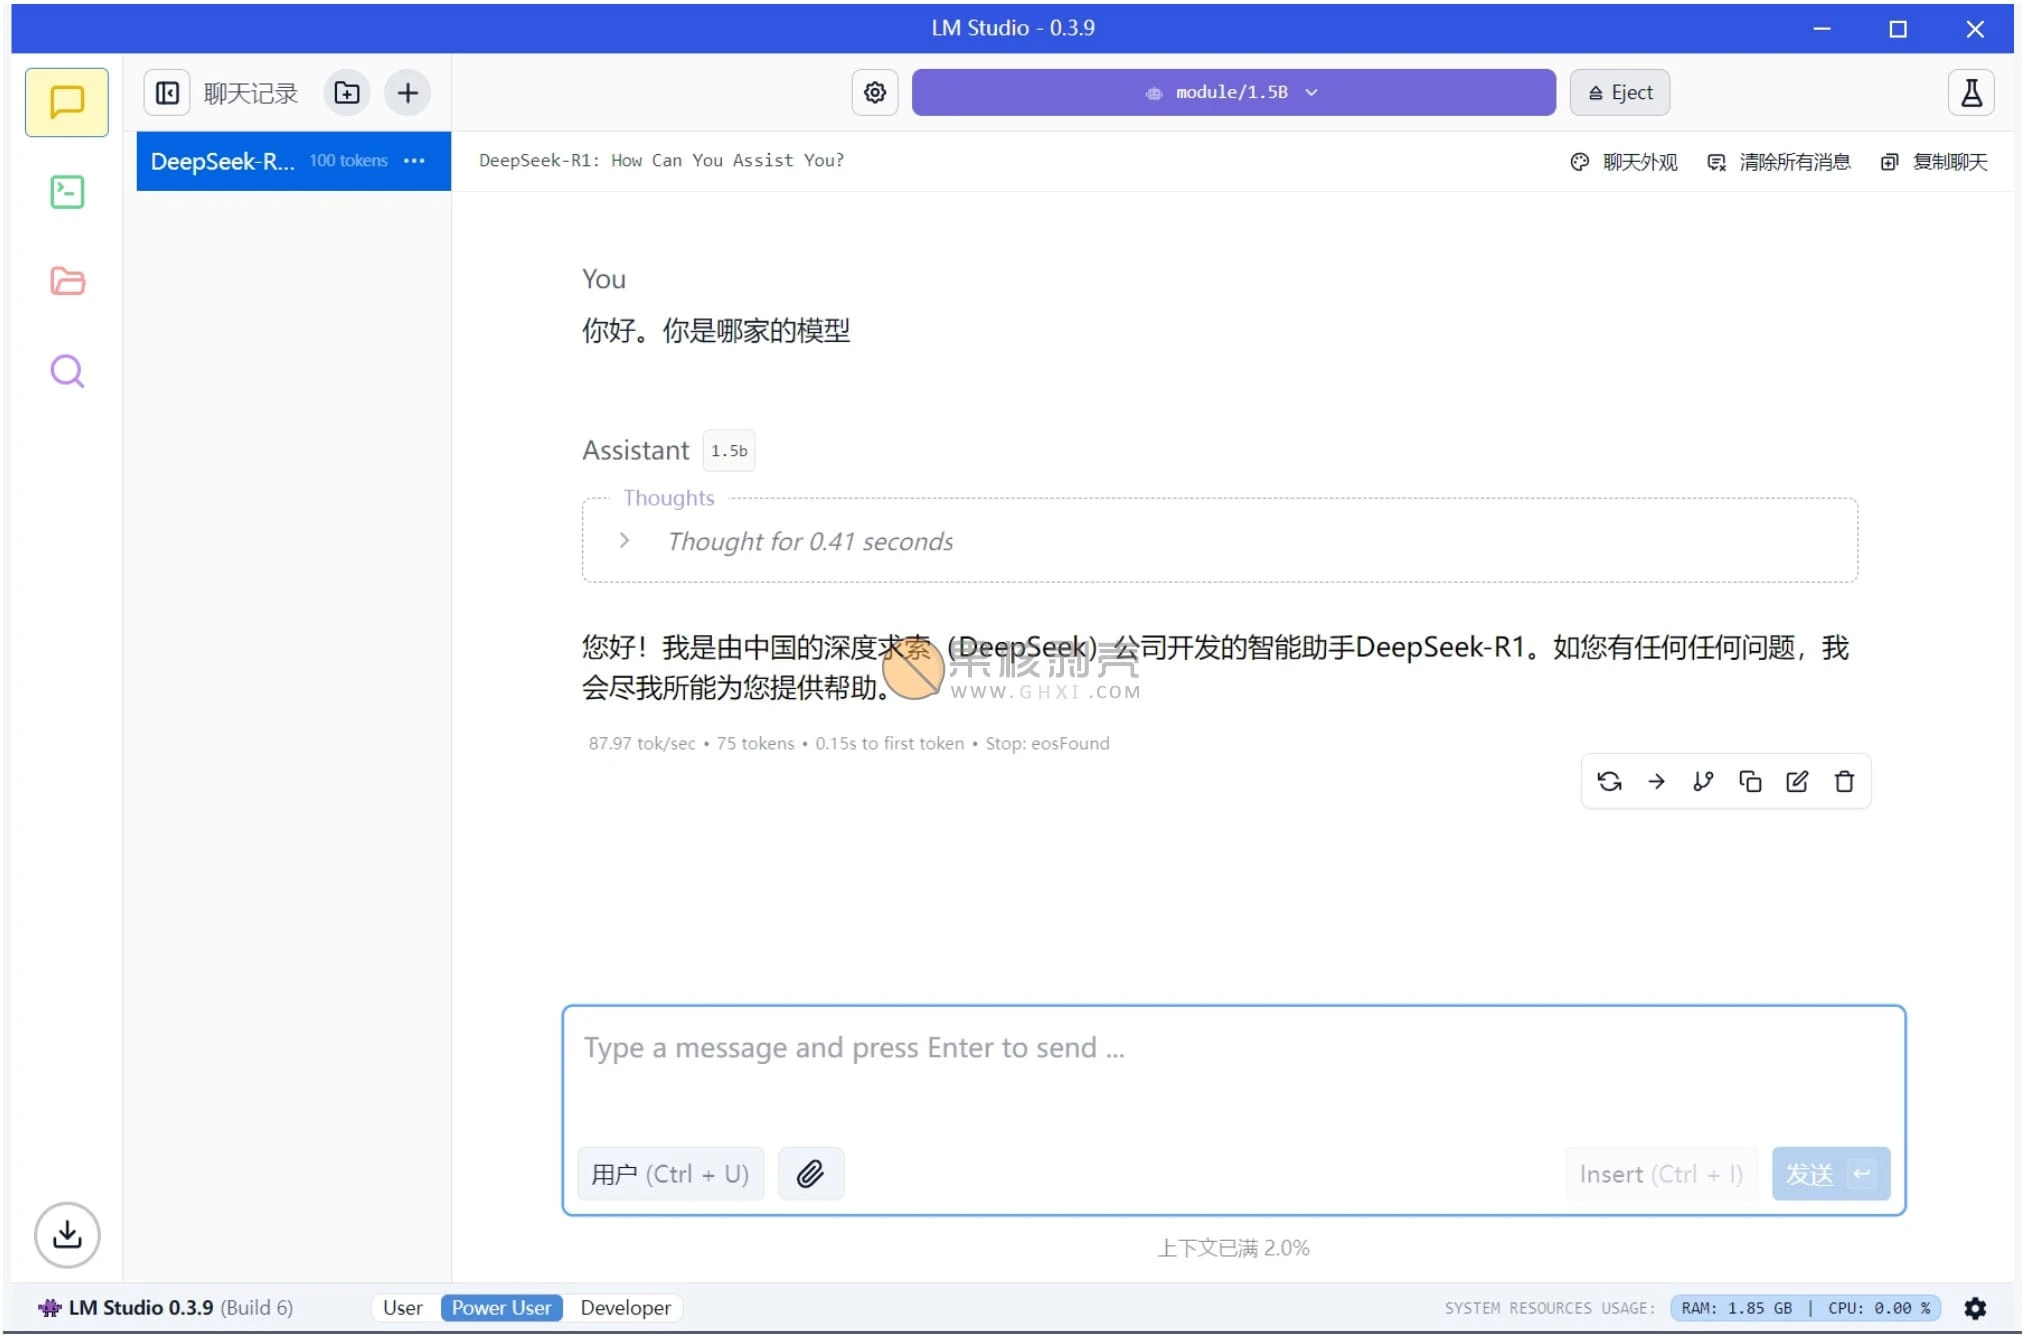
Task: Open chat settings gear near model selector
Action: 873,92
